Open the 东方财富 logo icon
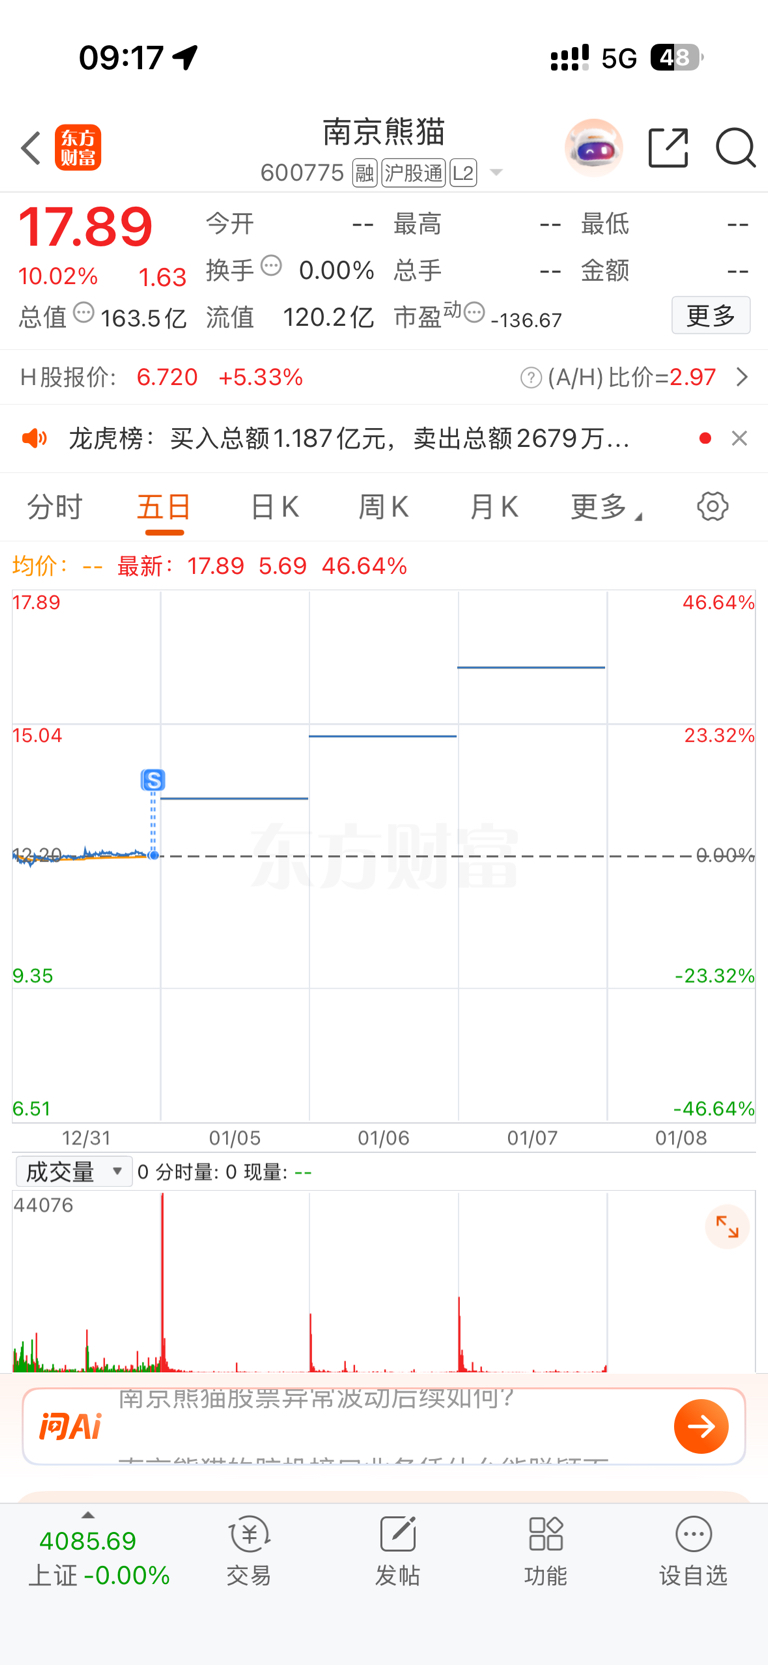769x1665 pixels. tap(78, 148)
